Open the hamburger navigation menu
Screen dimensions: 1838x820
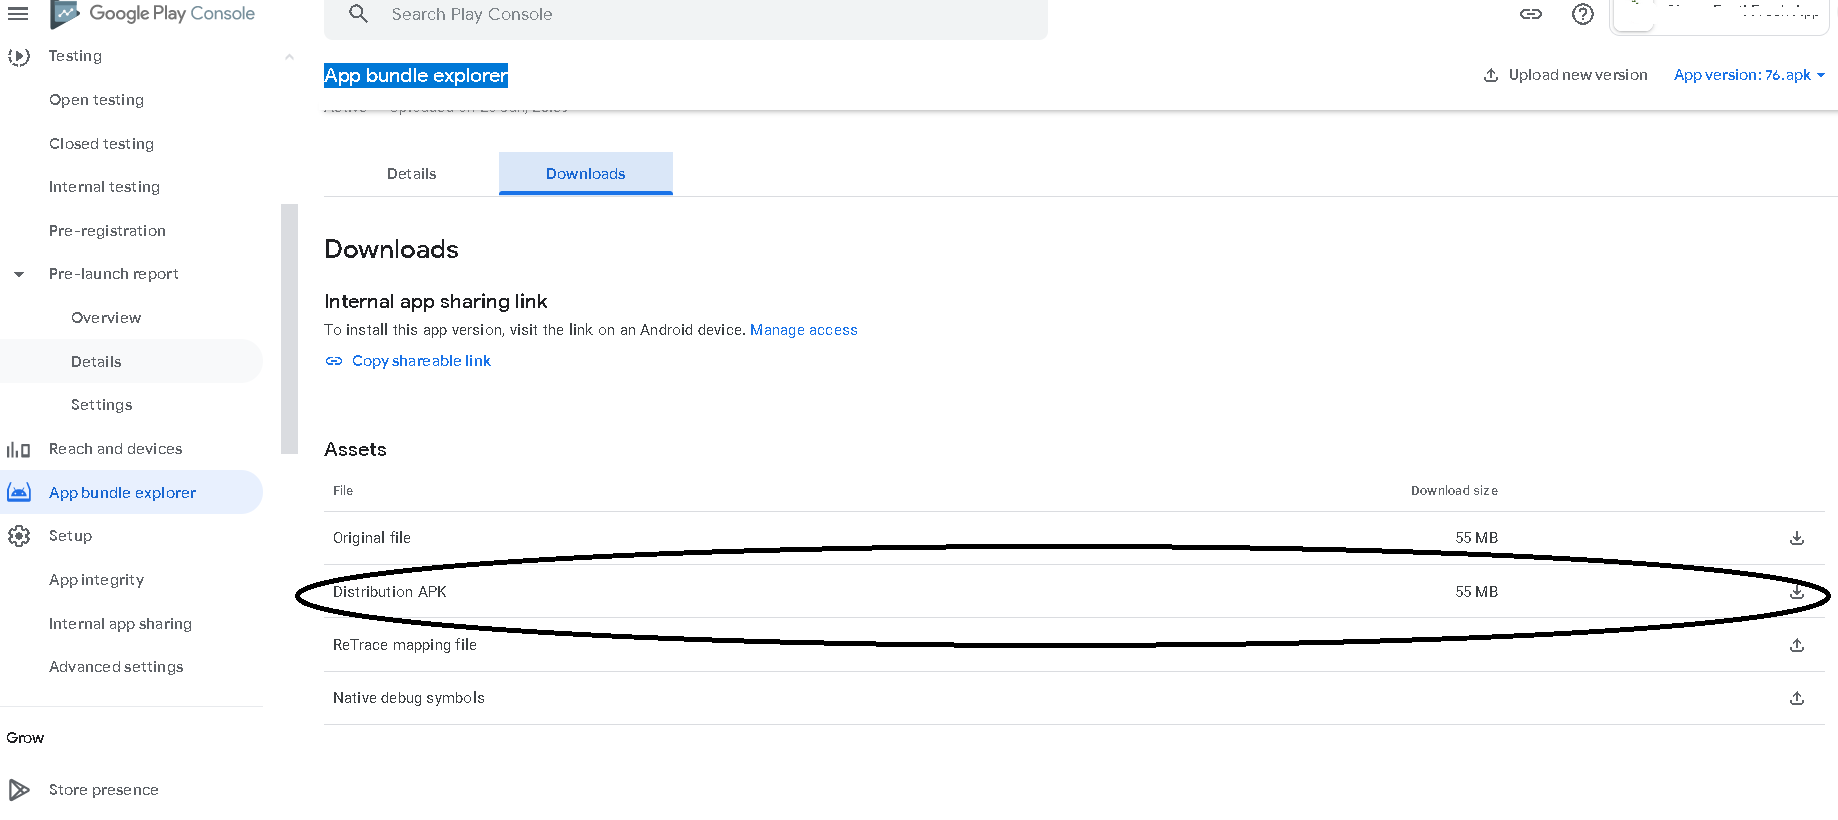point(18,14)
